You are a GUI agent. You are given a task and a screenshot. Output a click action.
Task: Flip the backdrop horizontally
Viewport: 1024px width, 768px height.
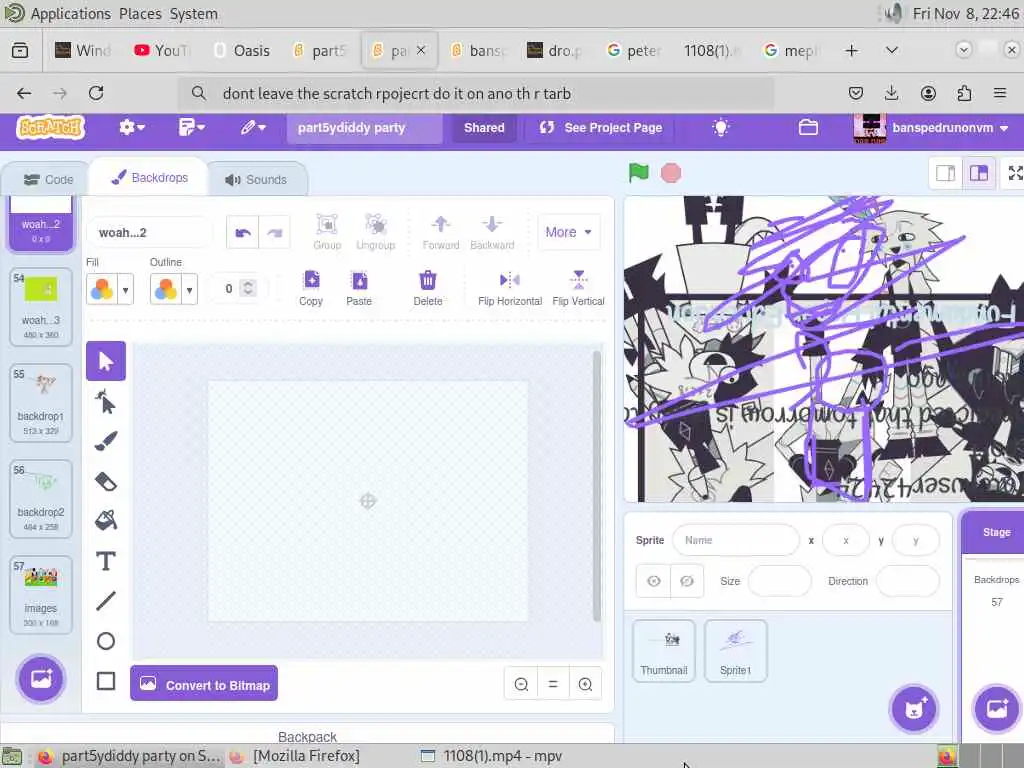pos(510,288)
